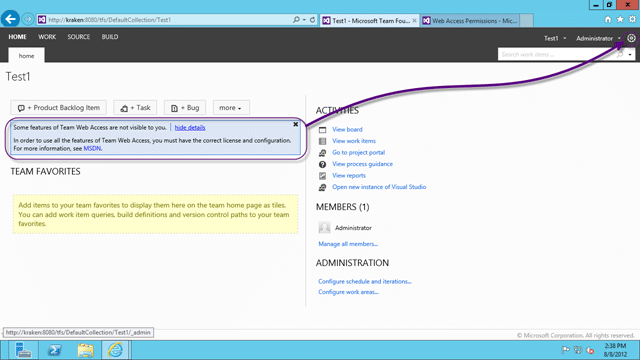Click Manage all members link
Viewport: 640px width, 360px height.
(348, 244)
